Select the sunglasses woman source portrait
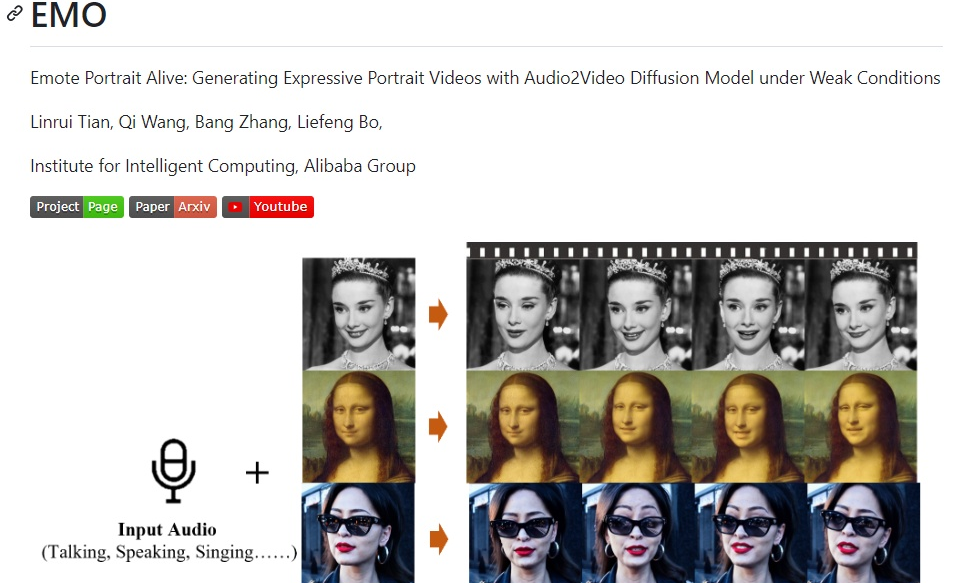960x584 pixels. pos(358,533)
